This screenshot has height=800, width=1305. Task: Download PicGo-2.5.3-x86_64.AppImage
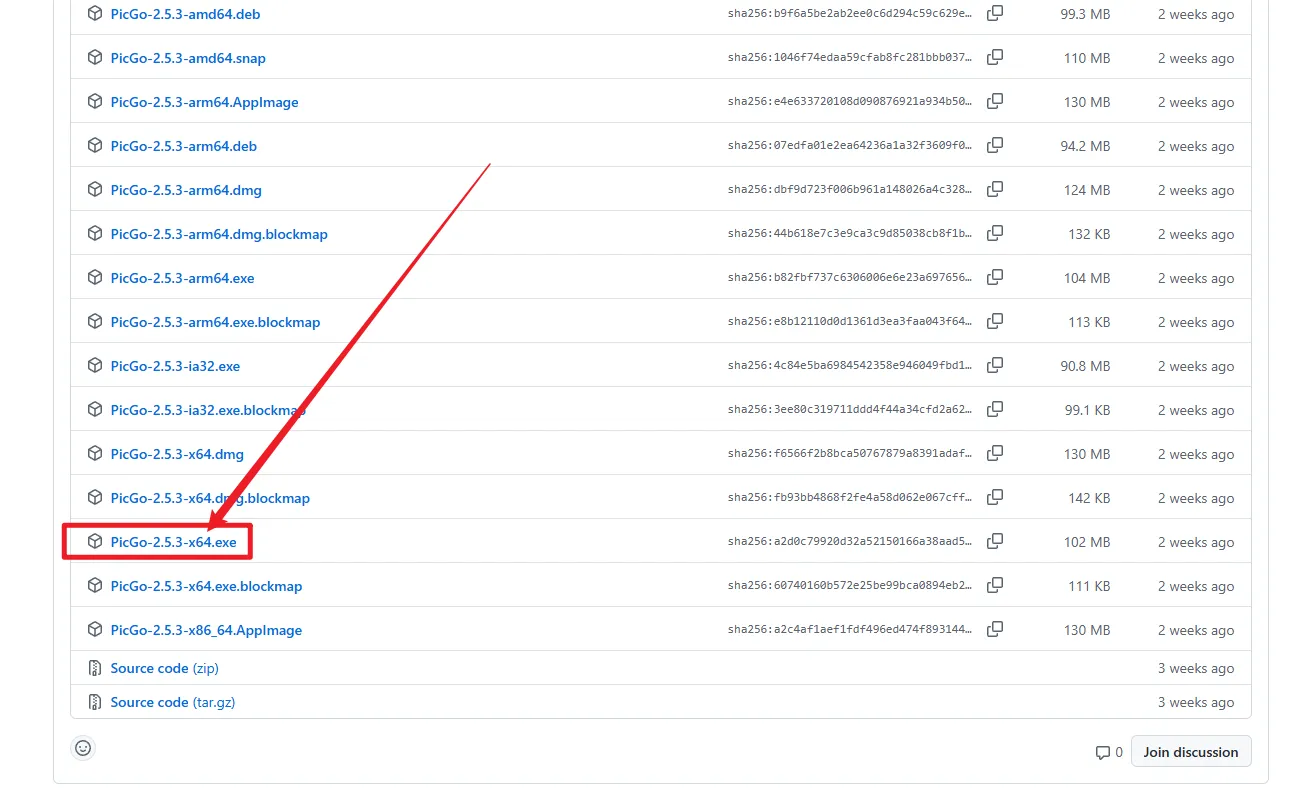pyautogui.click(x=206, y=630)
